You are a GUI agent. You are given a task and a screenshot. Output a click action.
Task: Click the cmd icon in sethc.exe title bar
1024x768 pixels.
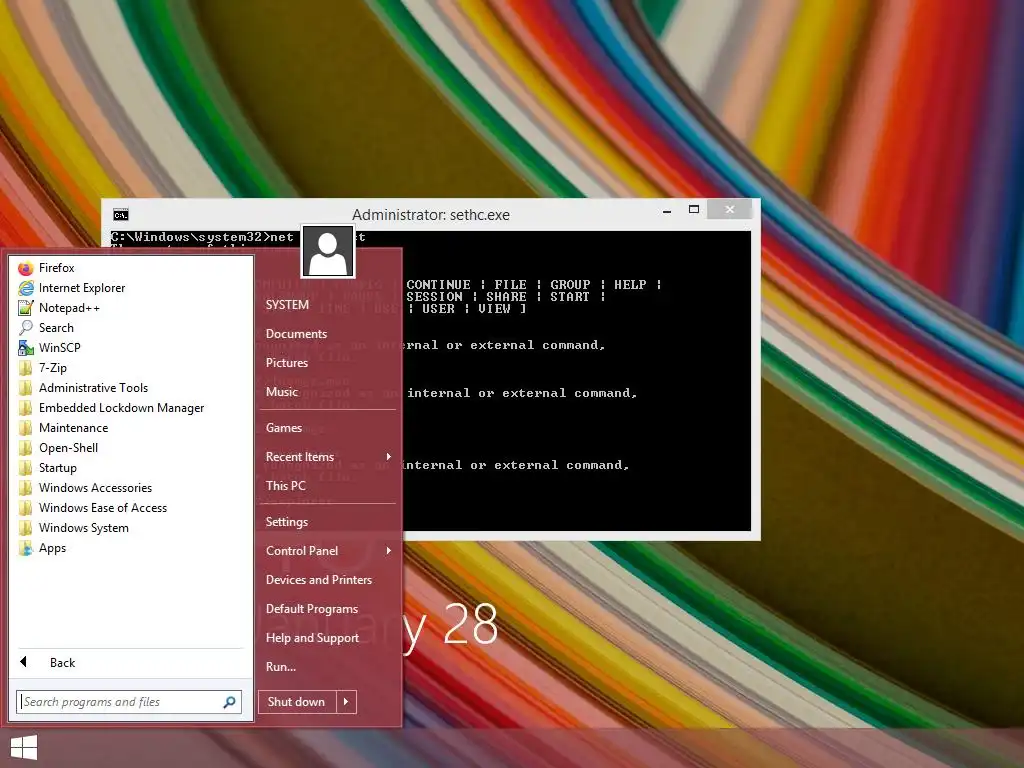(121, 215)
